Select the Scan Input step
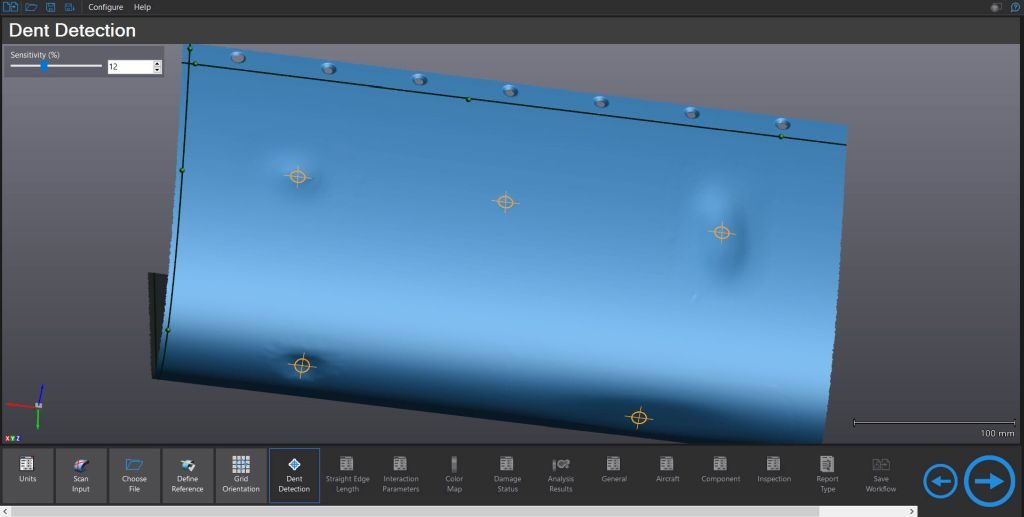 point(81,475)
